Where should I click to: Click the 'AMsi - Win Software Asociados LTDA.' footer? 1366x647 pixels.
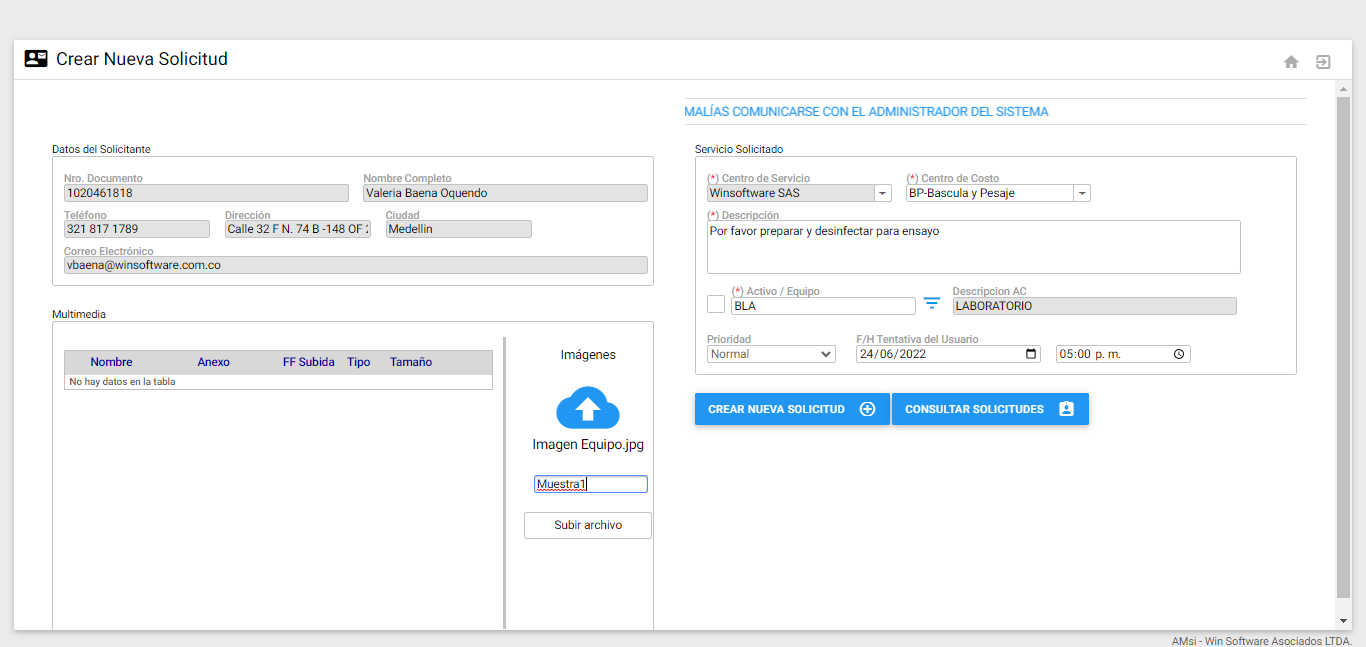[x=1262, y=641]
